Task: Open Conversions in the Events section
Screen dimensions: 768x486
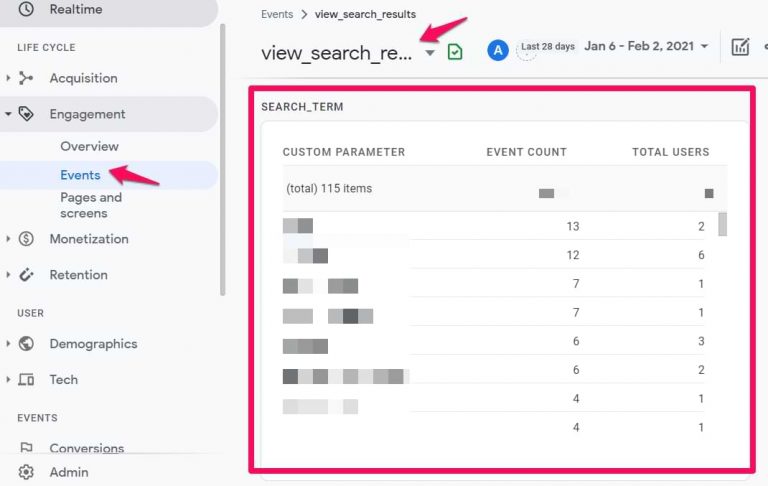Action: (87, 449)
